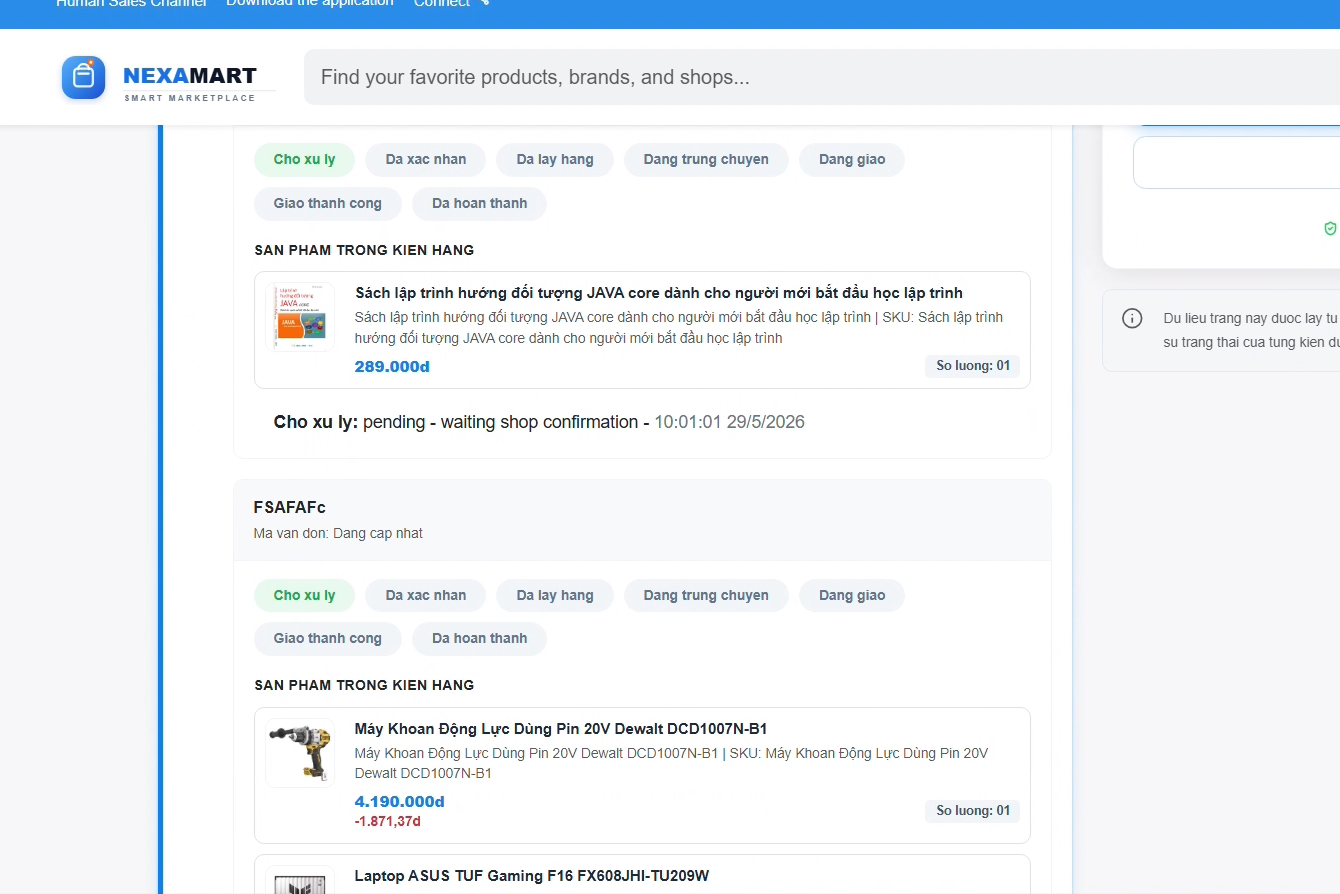Click the green shield check icon
1340x894 pixels.
pyautogui.click(x=1330, y=229)
